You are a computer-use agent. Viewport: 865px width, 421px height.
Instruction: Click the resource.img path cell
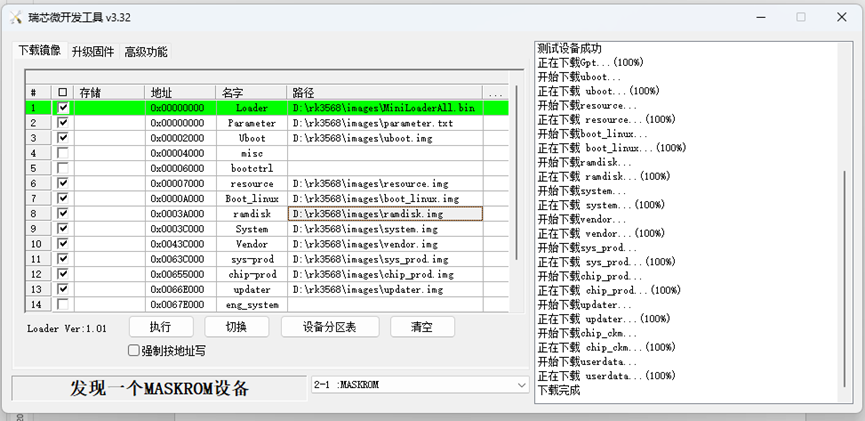[385, 183]
